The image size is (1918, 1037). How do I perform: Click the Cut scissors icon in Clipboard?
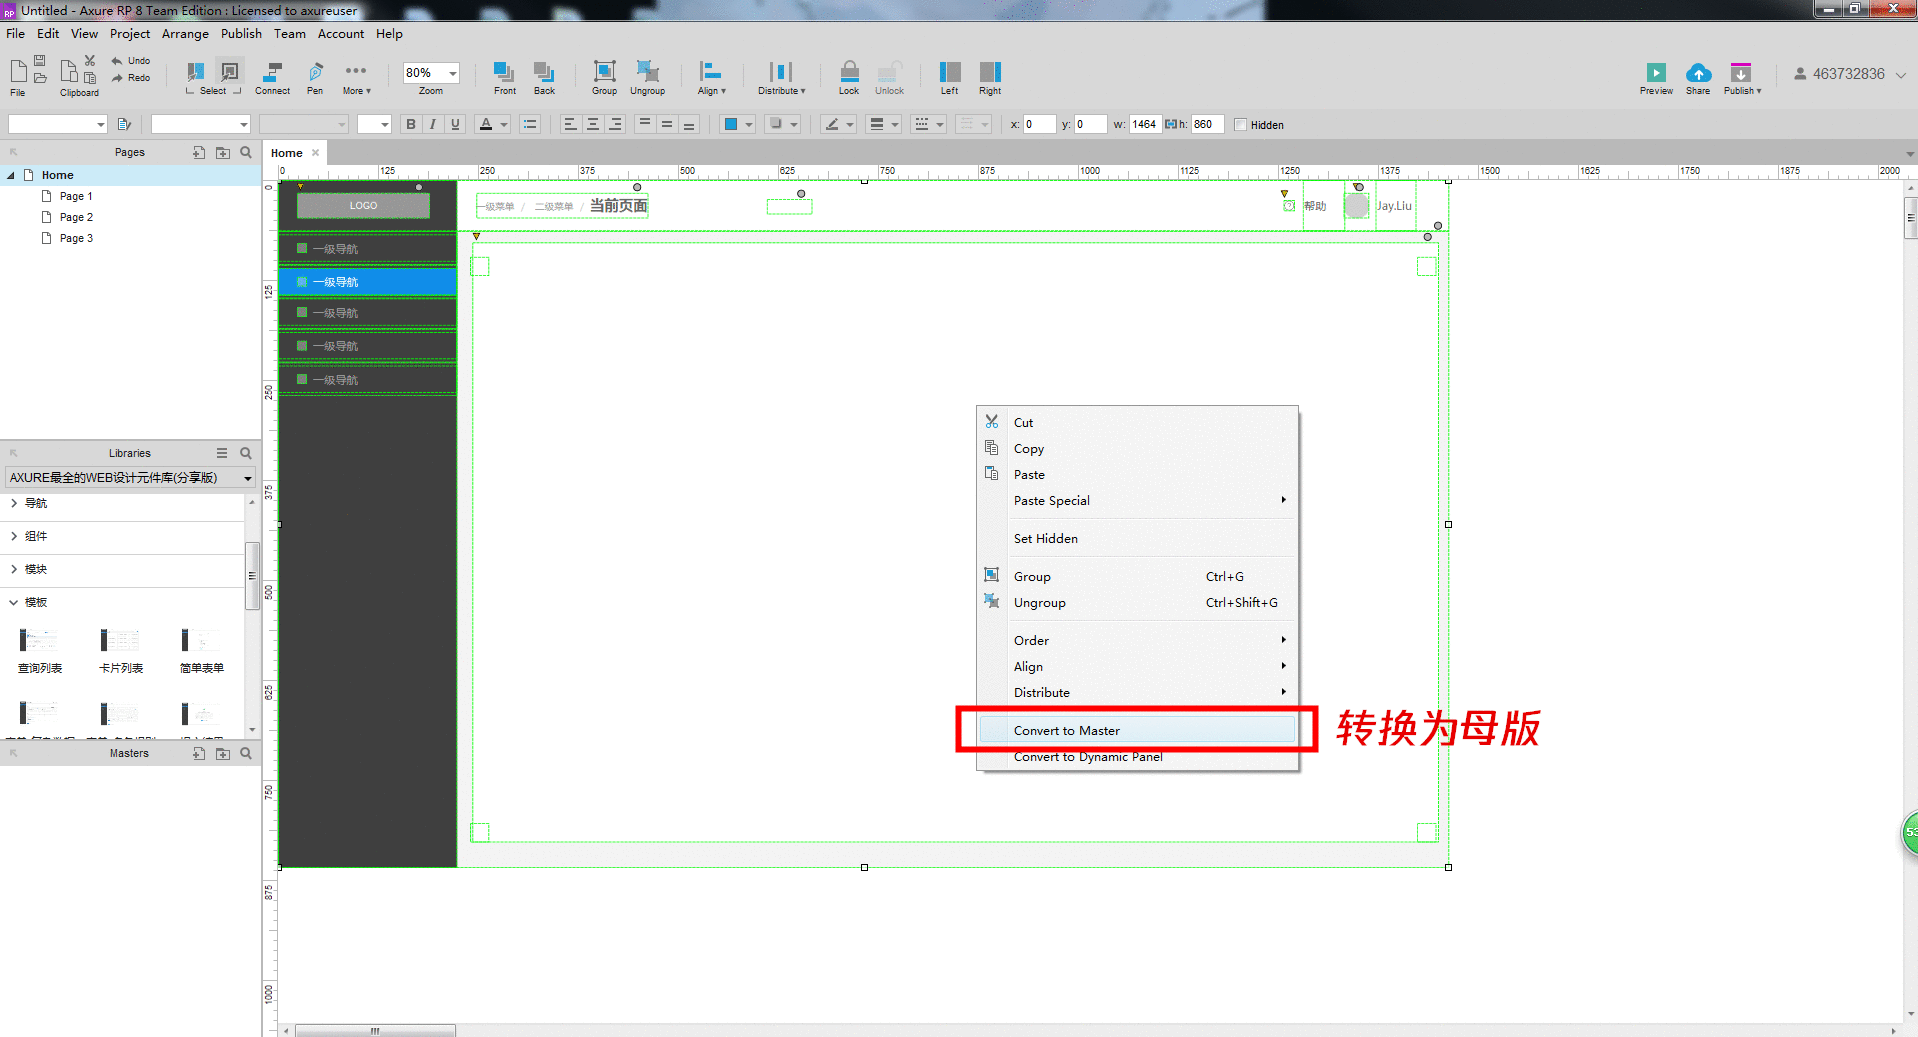pyautogui.click(x=90, y=61)
